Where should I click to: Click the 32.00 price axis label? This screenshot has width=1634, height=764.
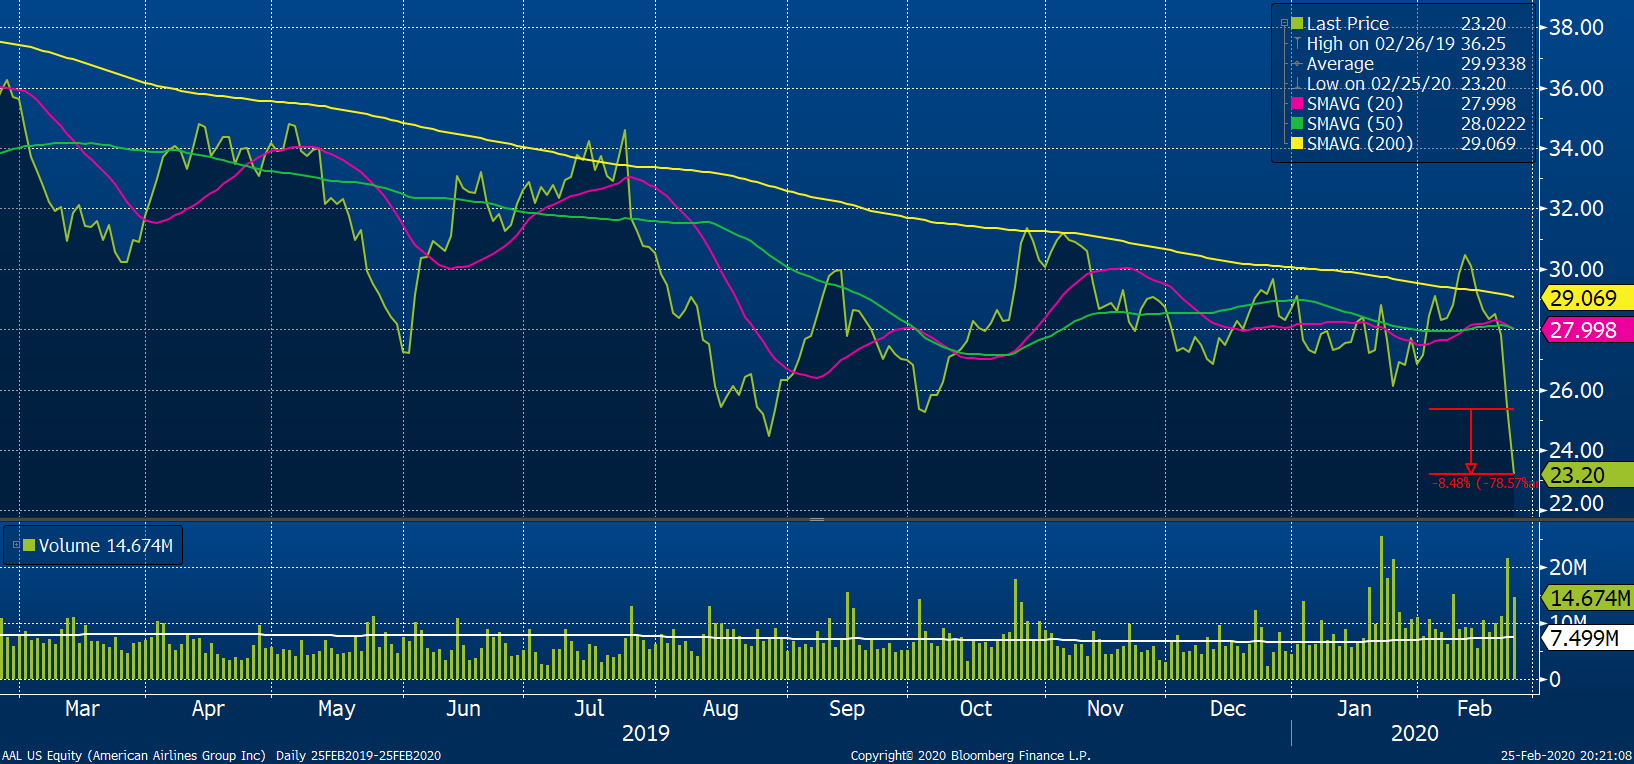pos(1576,208)
